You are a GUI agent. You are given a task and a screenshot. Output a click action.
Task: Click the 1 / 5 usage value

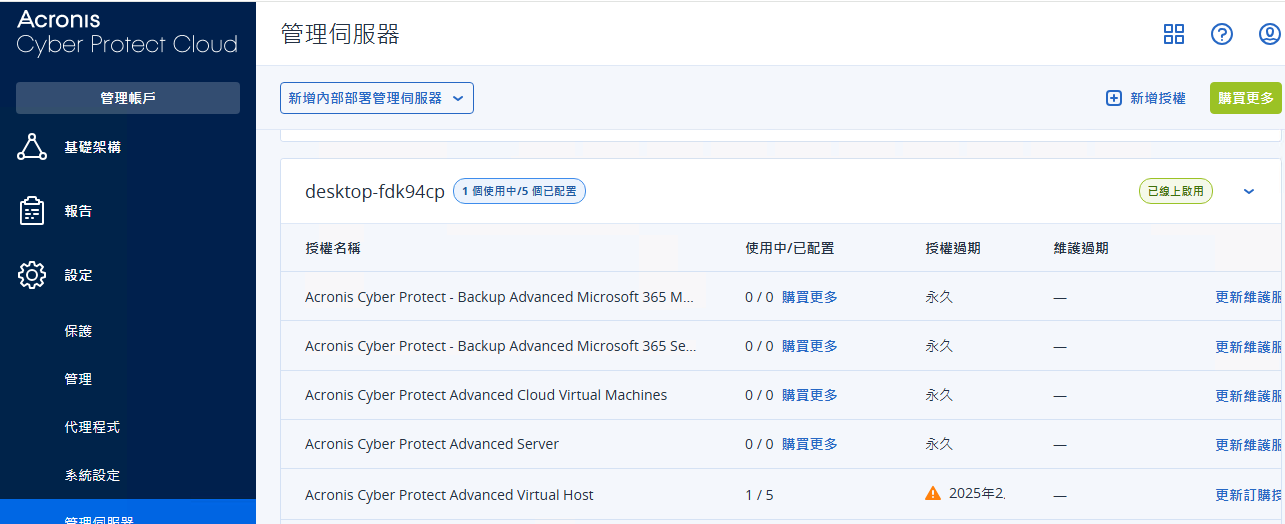point(759,494)
